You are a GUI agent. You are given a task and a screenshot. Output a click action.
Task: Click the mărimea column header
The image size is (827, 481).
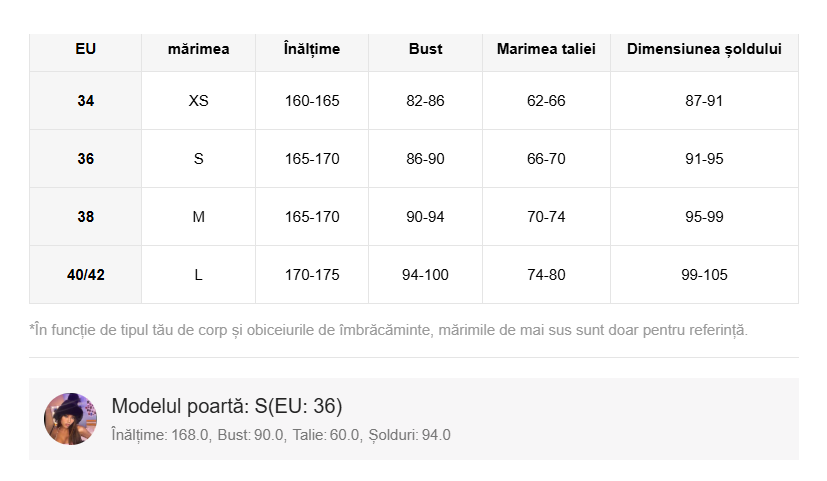point(198,49)
